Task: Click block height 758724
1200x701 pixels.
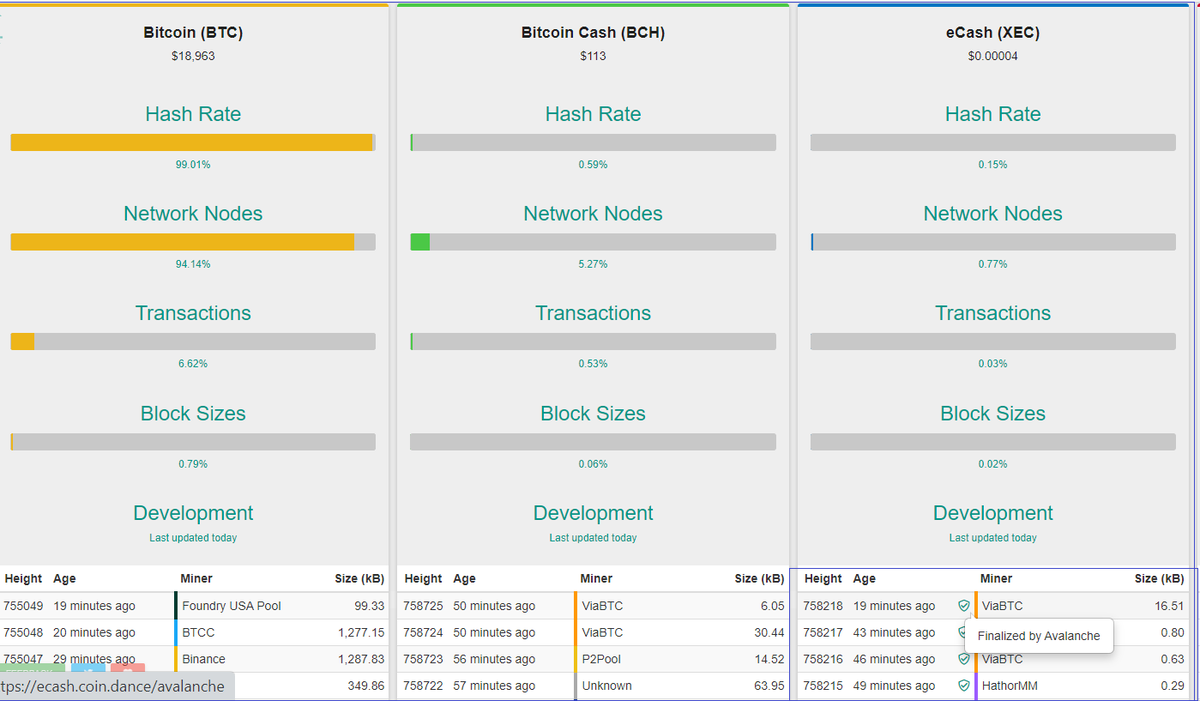Action: point(423,633)
